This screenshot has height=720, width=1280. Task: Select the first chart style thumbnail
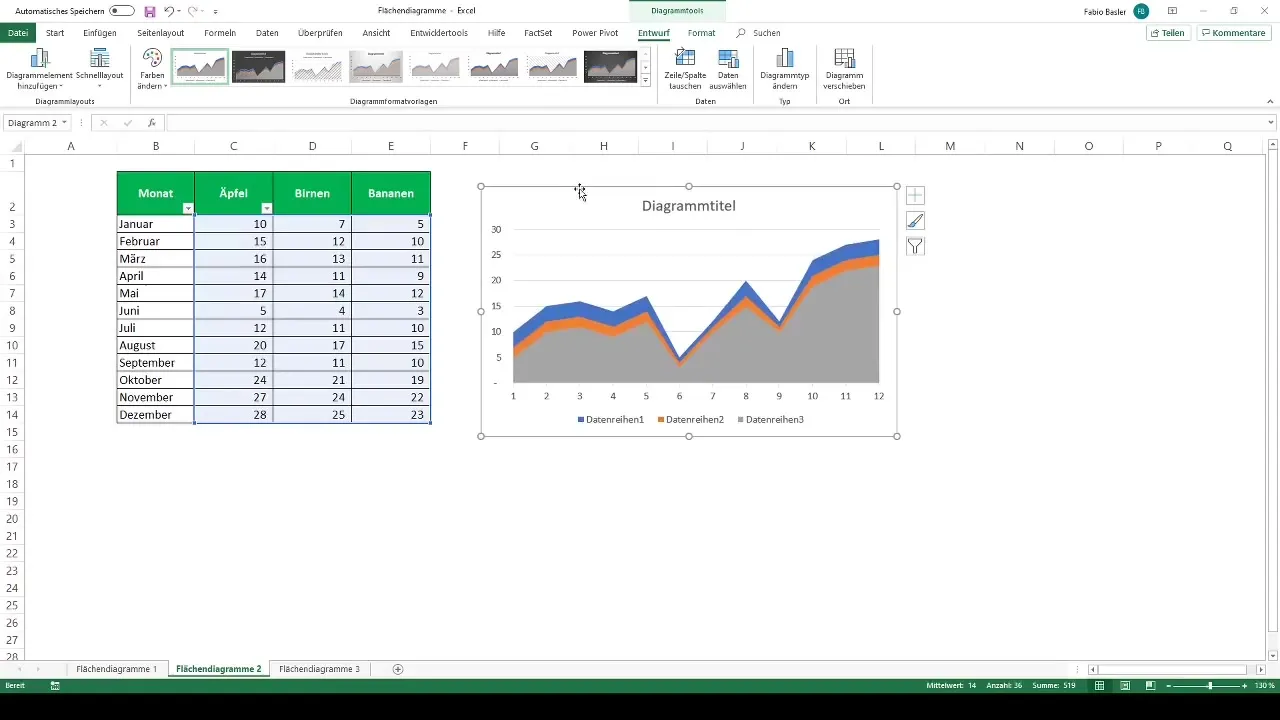[x=200, y=66]
